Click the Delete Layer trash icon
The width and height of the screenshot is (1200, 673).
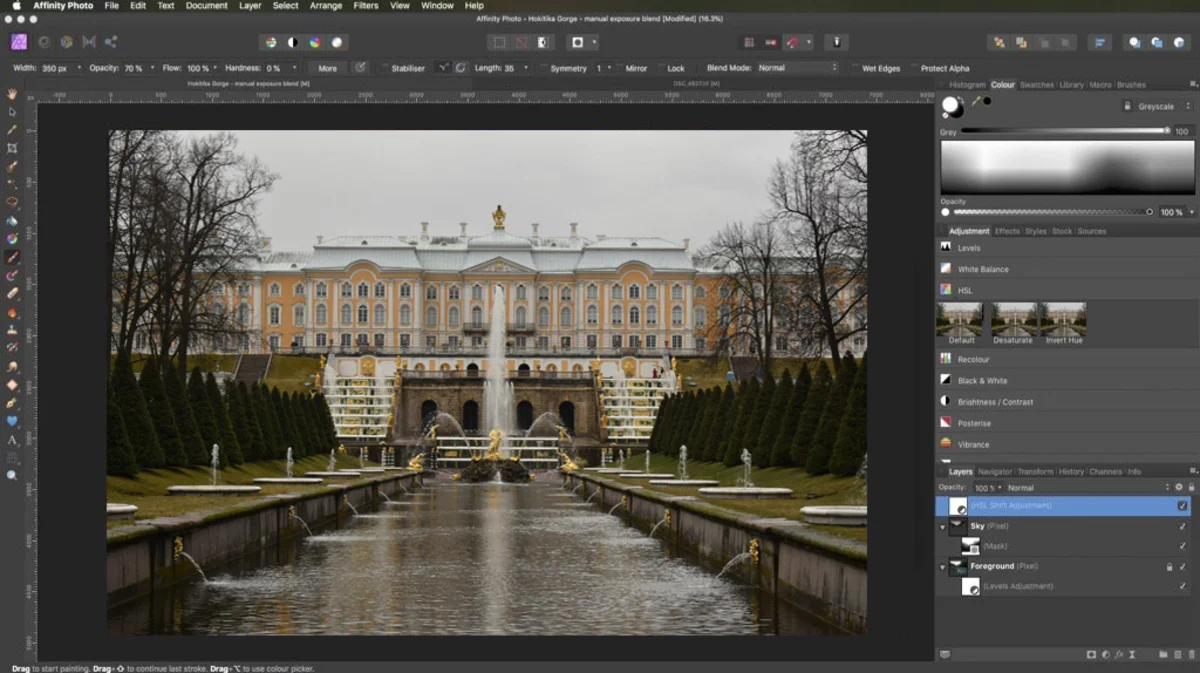pos(1191,654)
